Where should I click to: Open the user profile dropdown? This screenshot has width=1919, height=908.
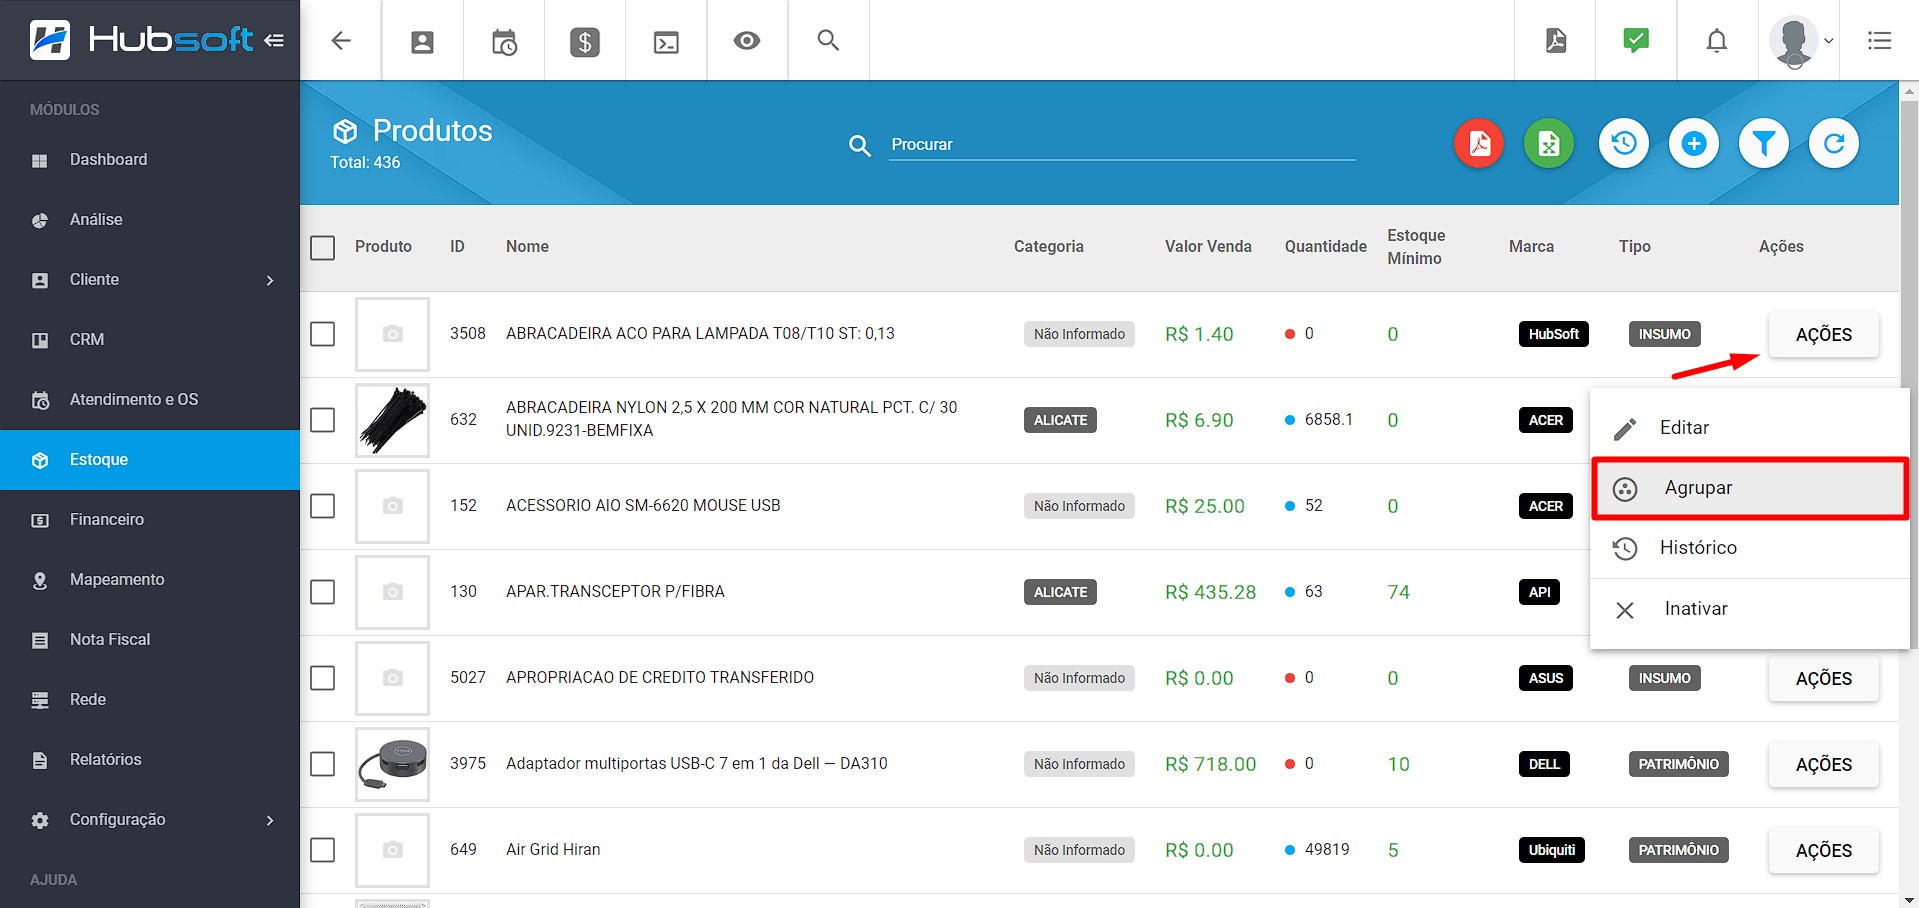point(1800,41)
